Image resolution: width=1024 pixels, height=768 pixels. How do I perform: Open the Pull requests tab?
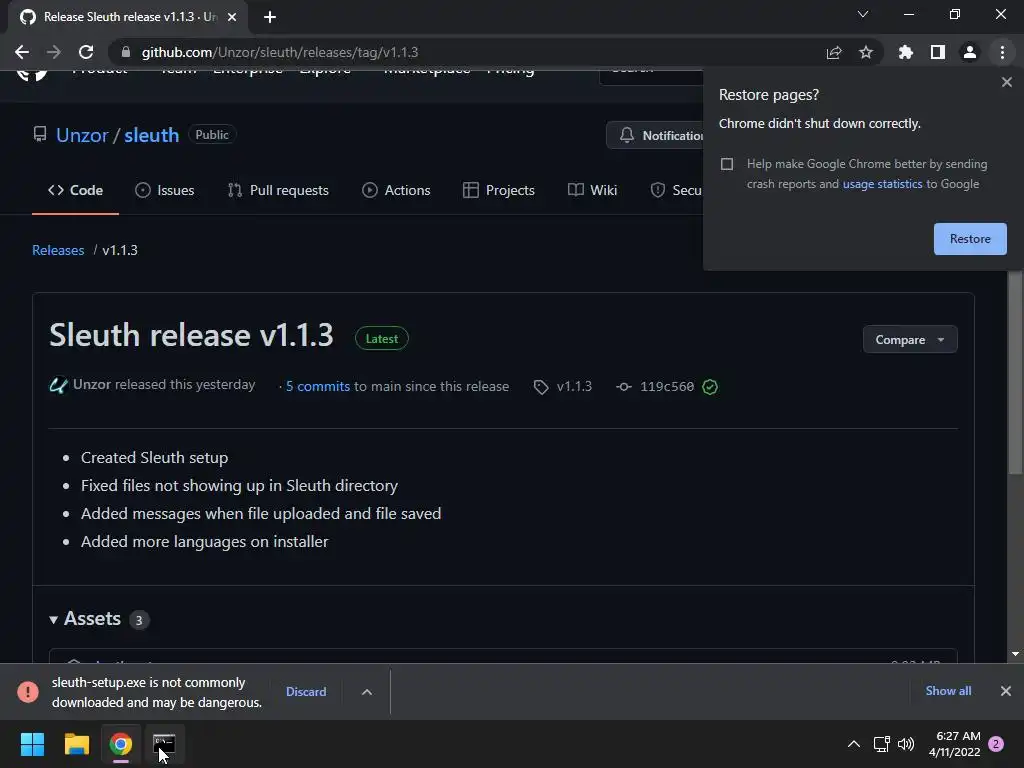(x=278, y=190)
